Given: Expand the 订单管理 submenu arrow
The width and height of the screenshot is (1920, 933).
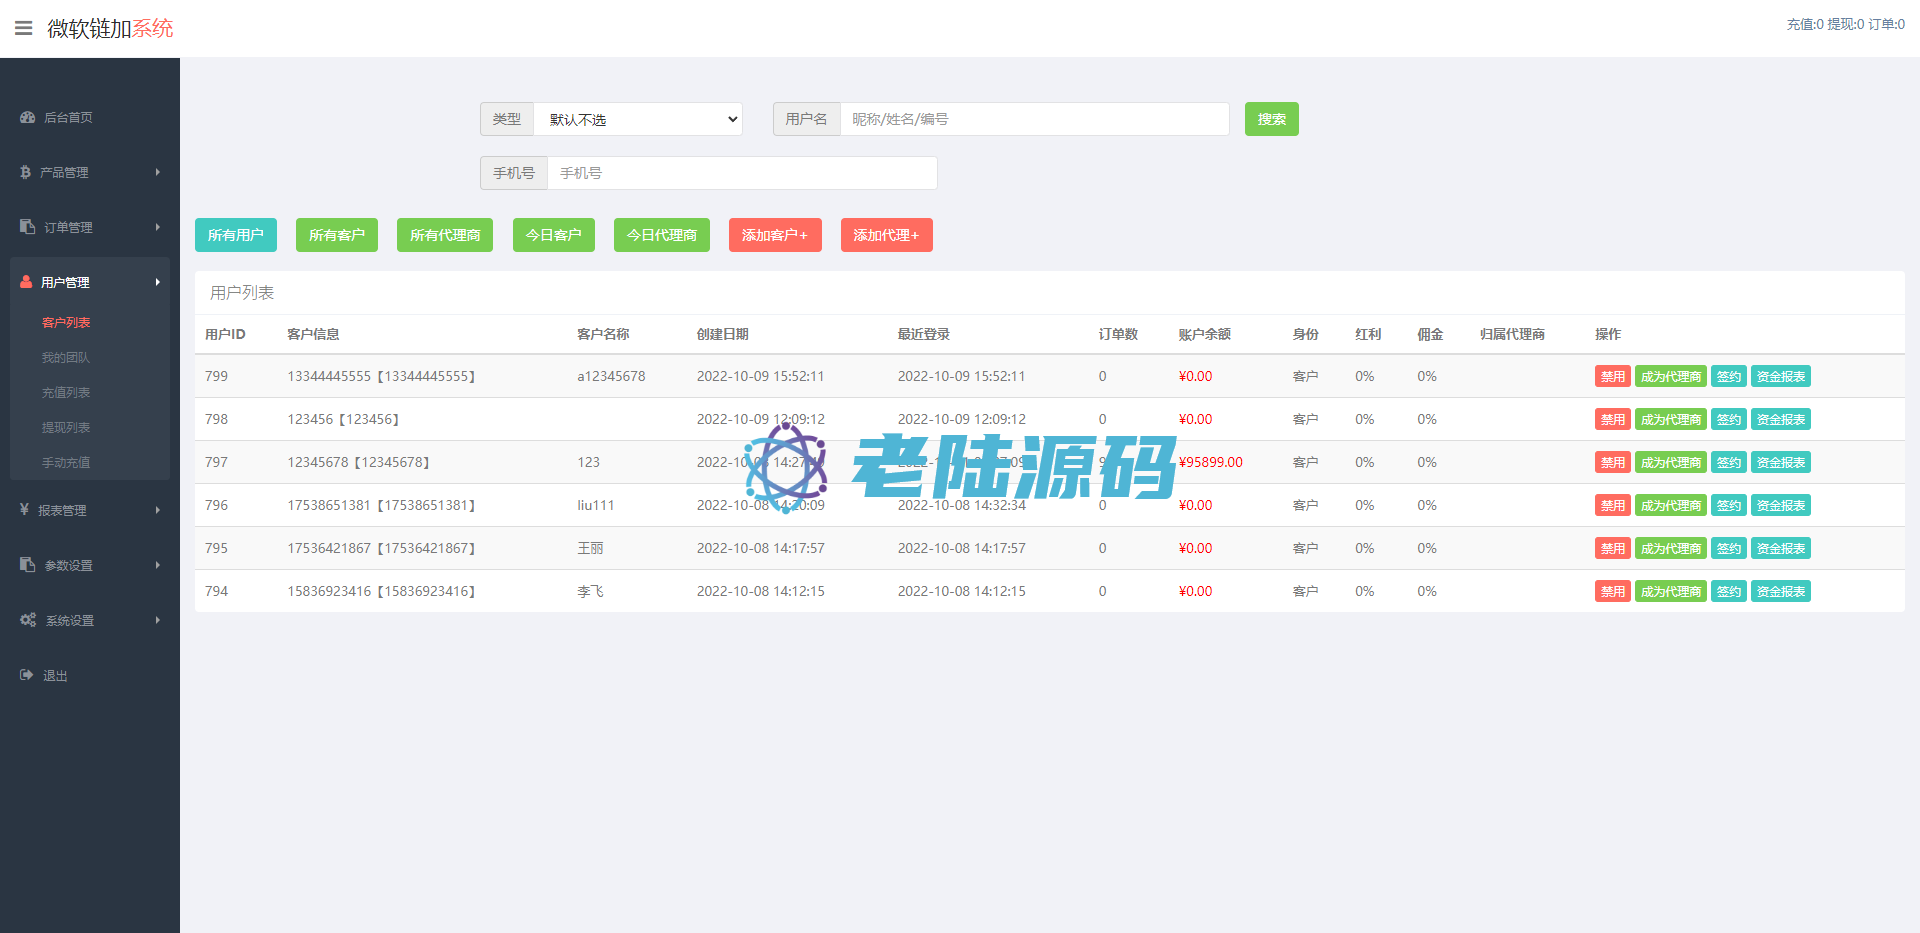Looking at the screenshot, I should tap(158, 227).
